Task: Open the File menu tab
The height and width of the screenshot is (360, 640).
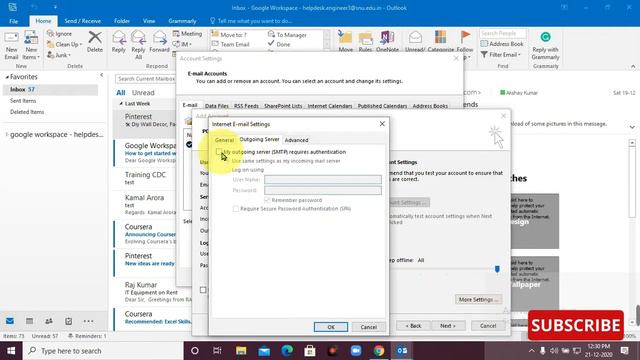Action: pos(13,21)
